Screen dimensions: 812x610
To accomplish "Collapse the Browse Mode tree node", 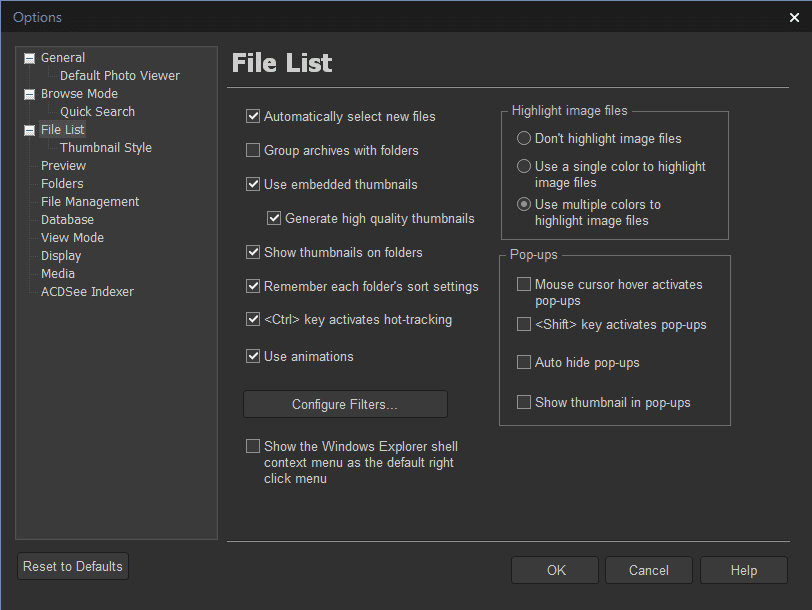I will [x=29, y=94].
